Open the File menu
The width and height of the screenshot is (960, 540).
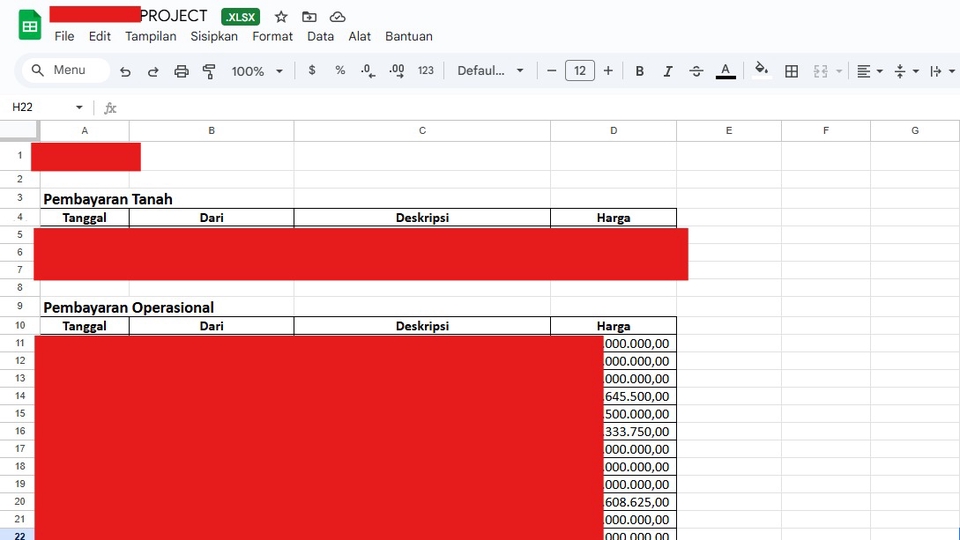[x=64, y=36]
